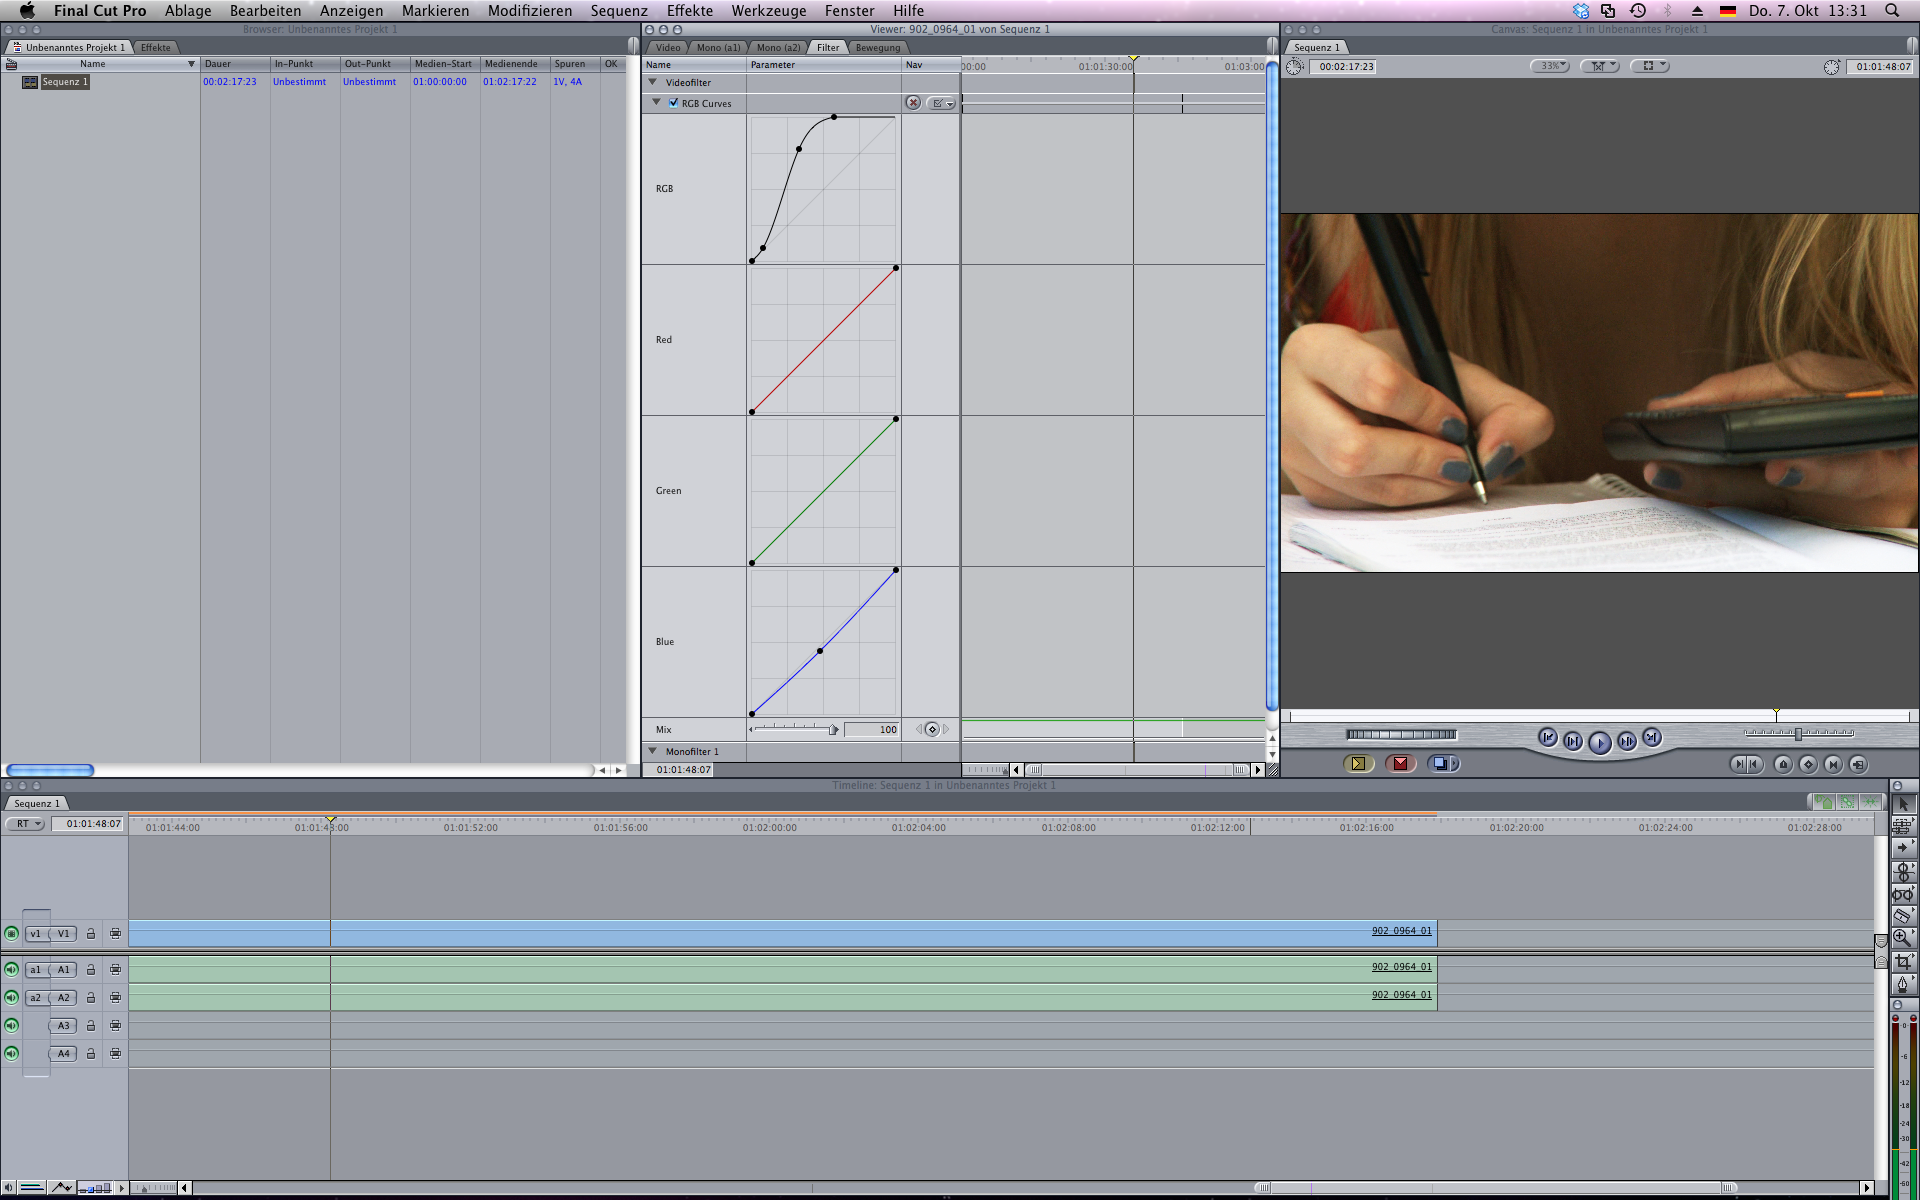This screenshot has height=1200, width=1920.
Task: Toggle clip overlays in timeline
Action: point(61,1188)
